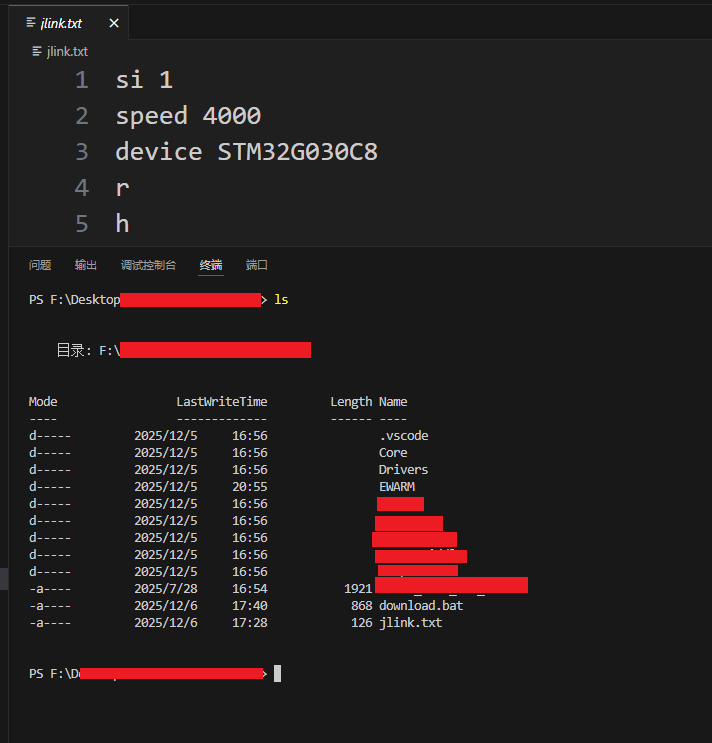Click the 'Core' directory name
The image size is (712, 743).
[393, 453]
